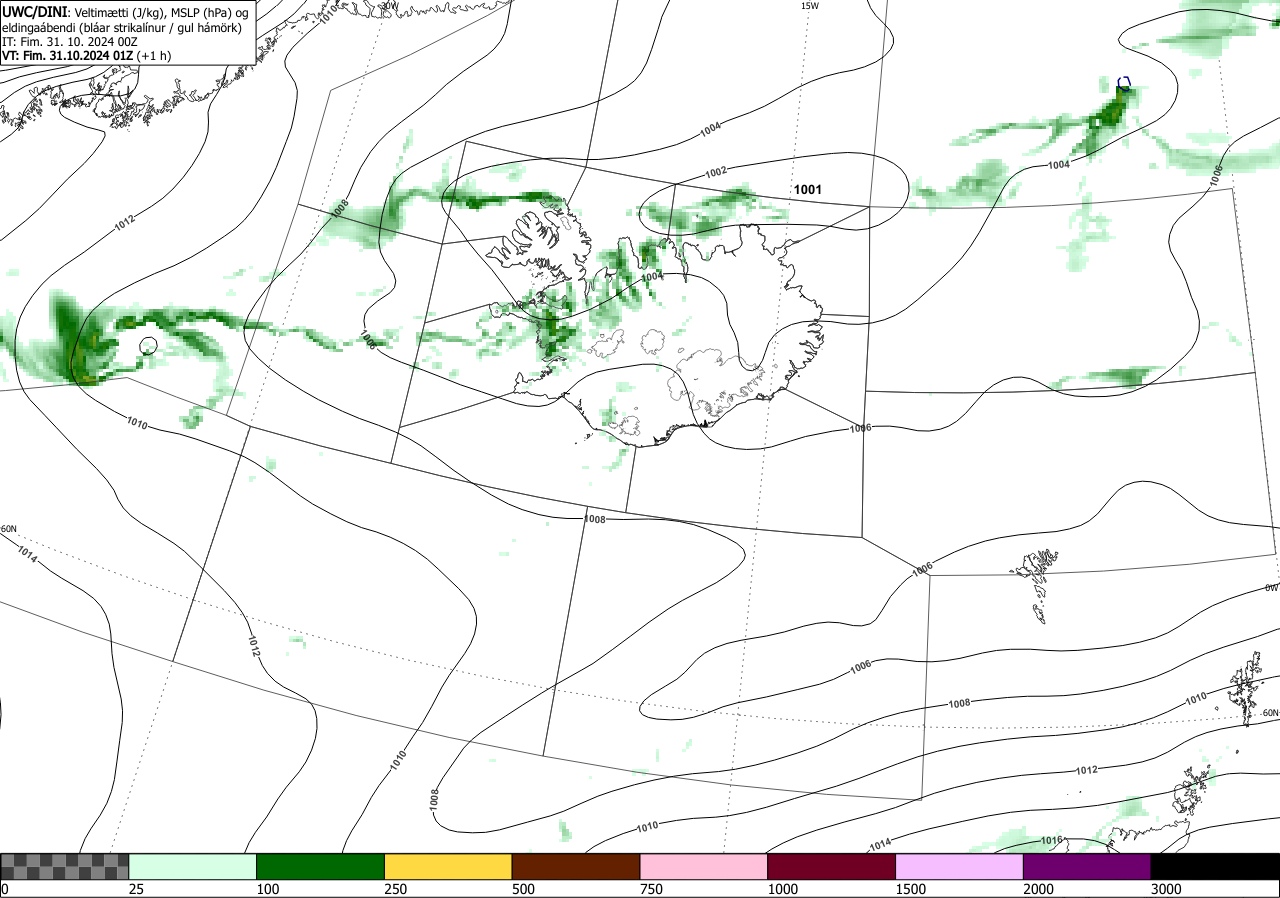The image size is (1280, 898).
Task: Click the "1016" isobar label
Action: pyautogui.click(x=1051, y=840)
